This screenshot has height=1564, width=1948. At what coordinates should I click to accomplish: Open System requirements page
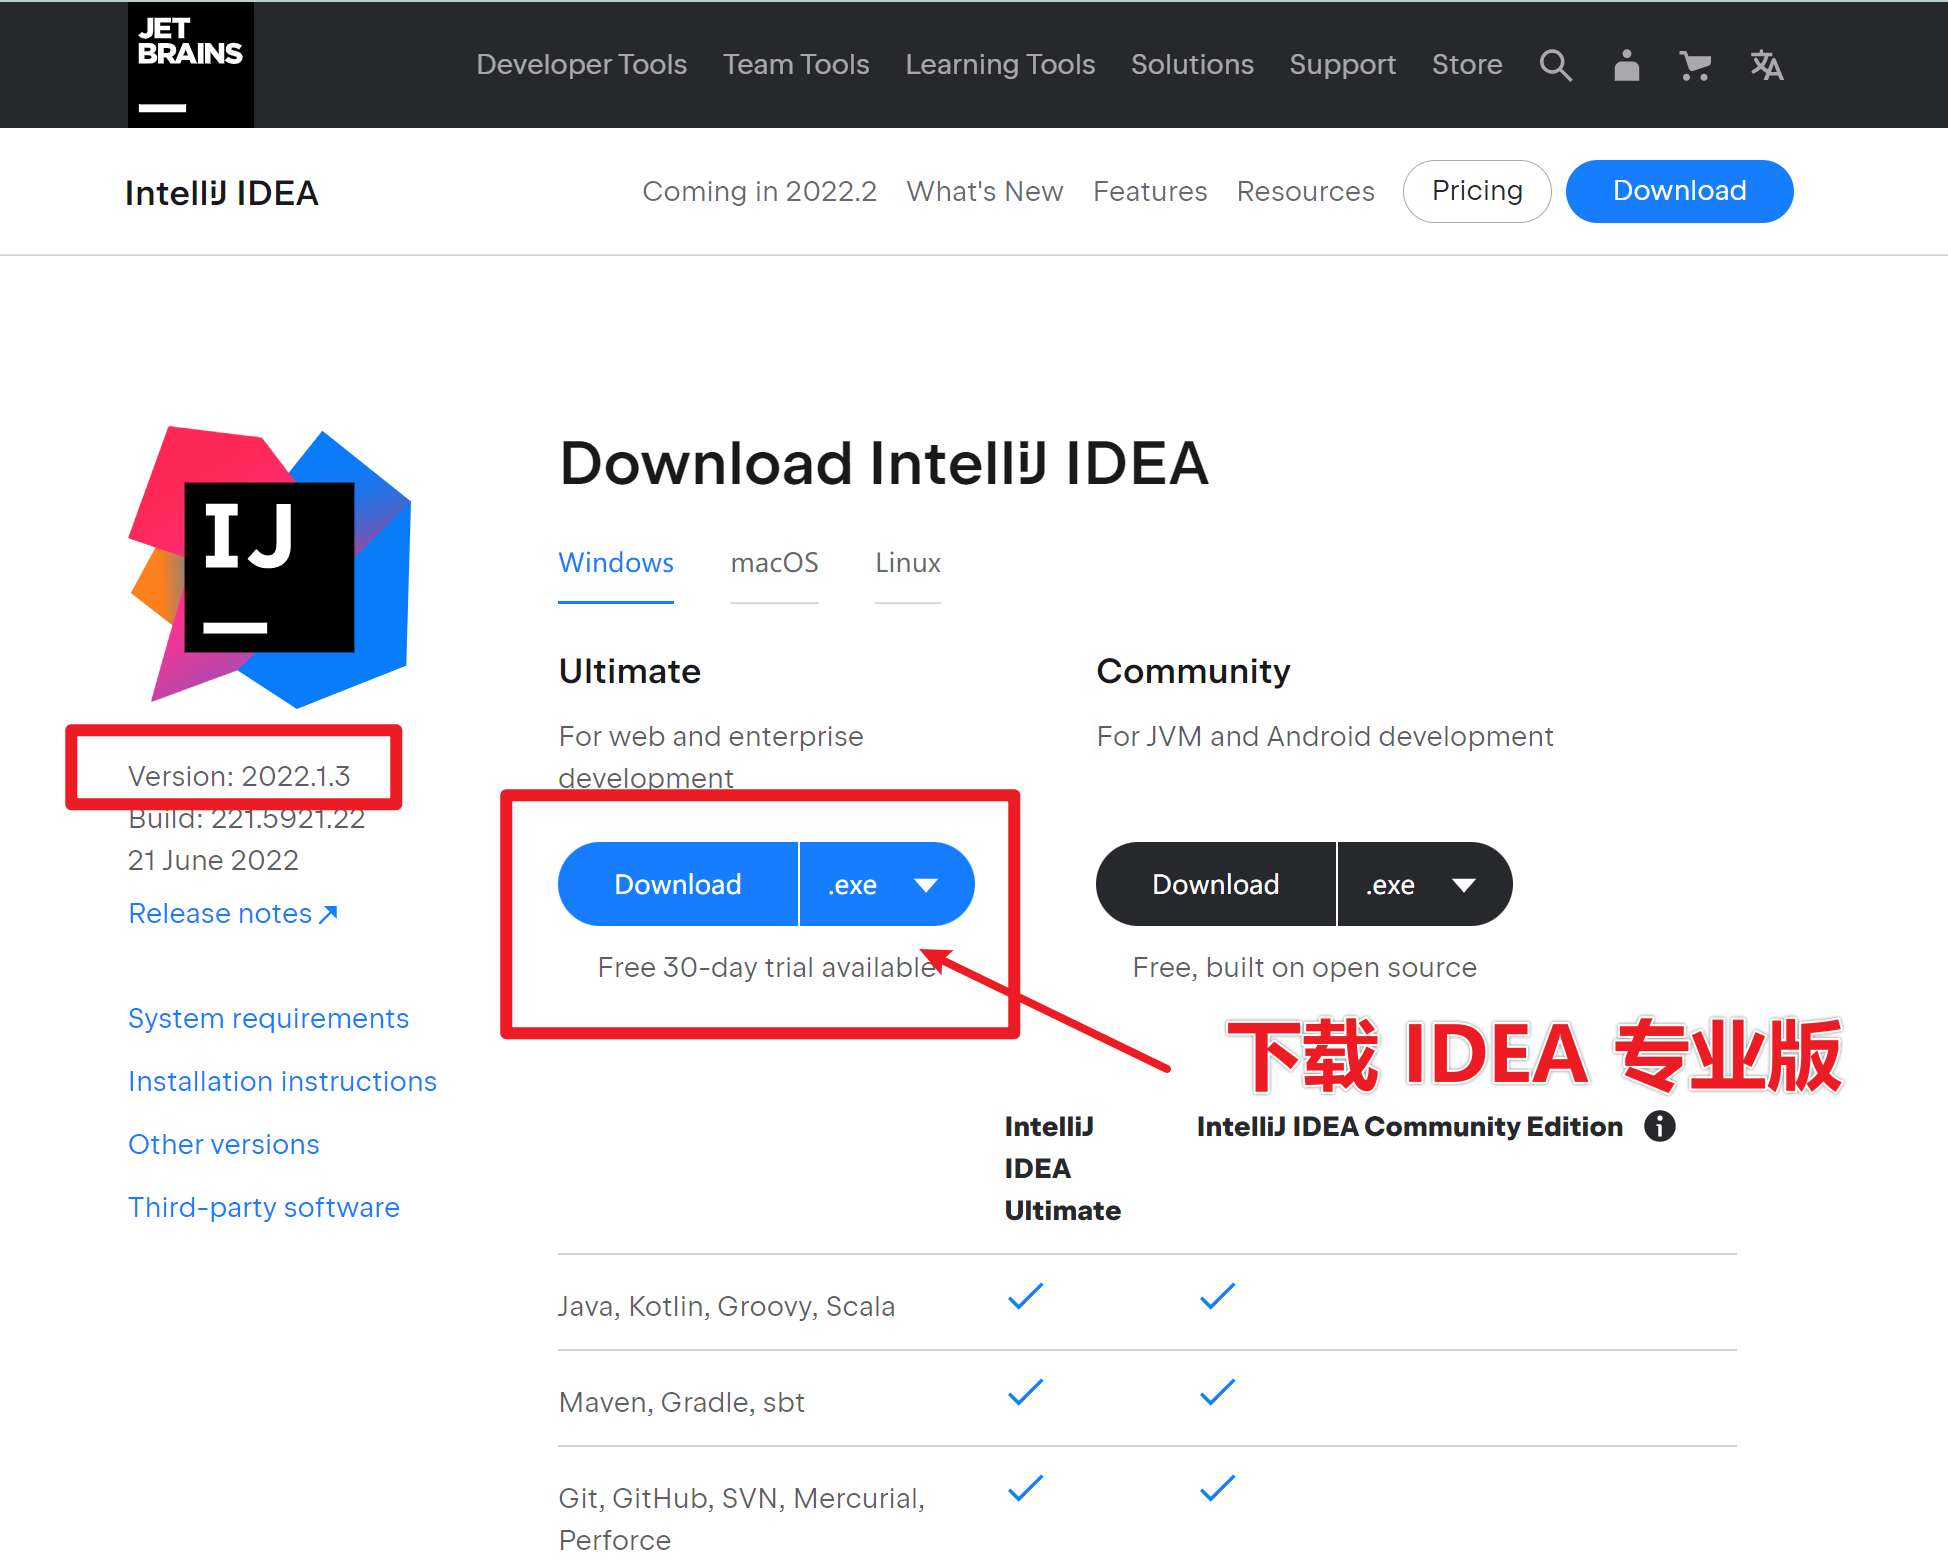click(268, 1017)
